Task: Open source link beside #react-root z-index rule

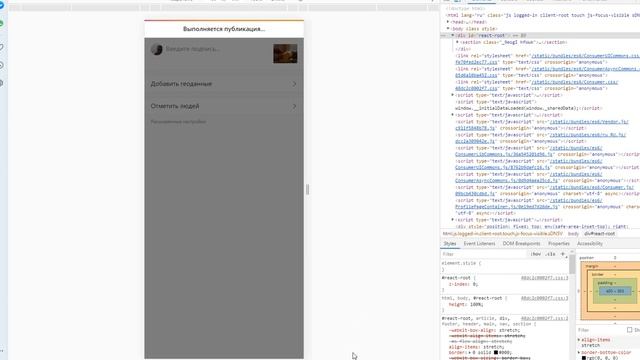Action: tap(544, 278)
